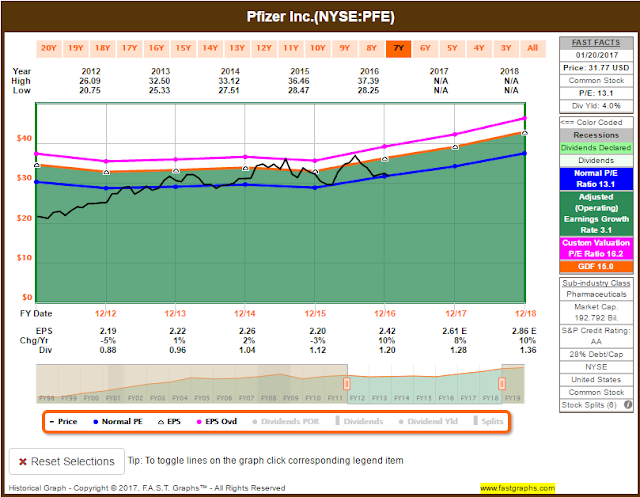
Task: Click the 2016 EPS value 2.42
Action: pyautogui.click(x=387, y=331)
